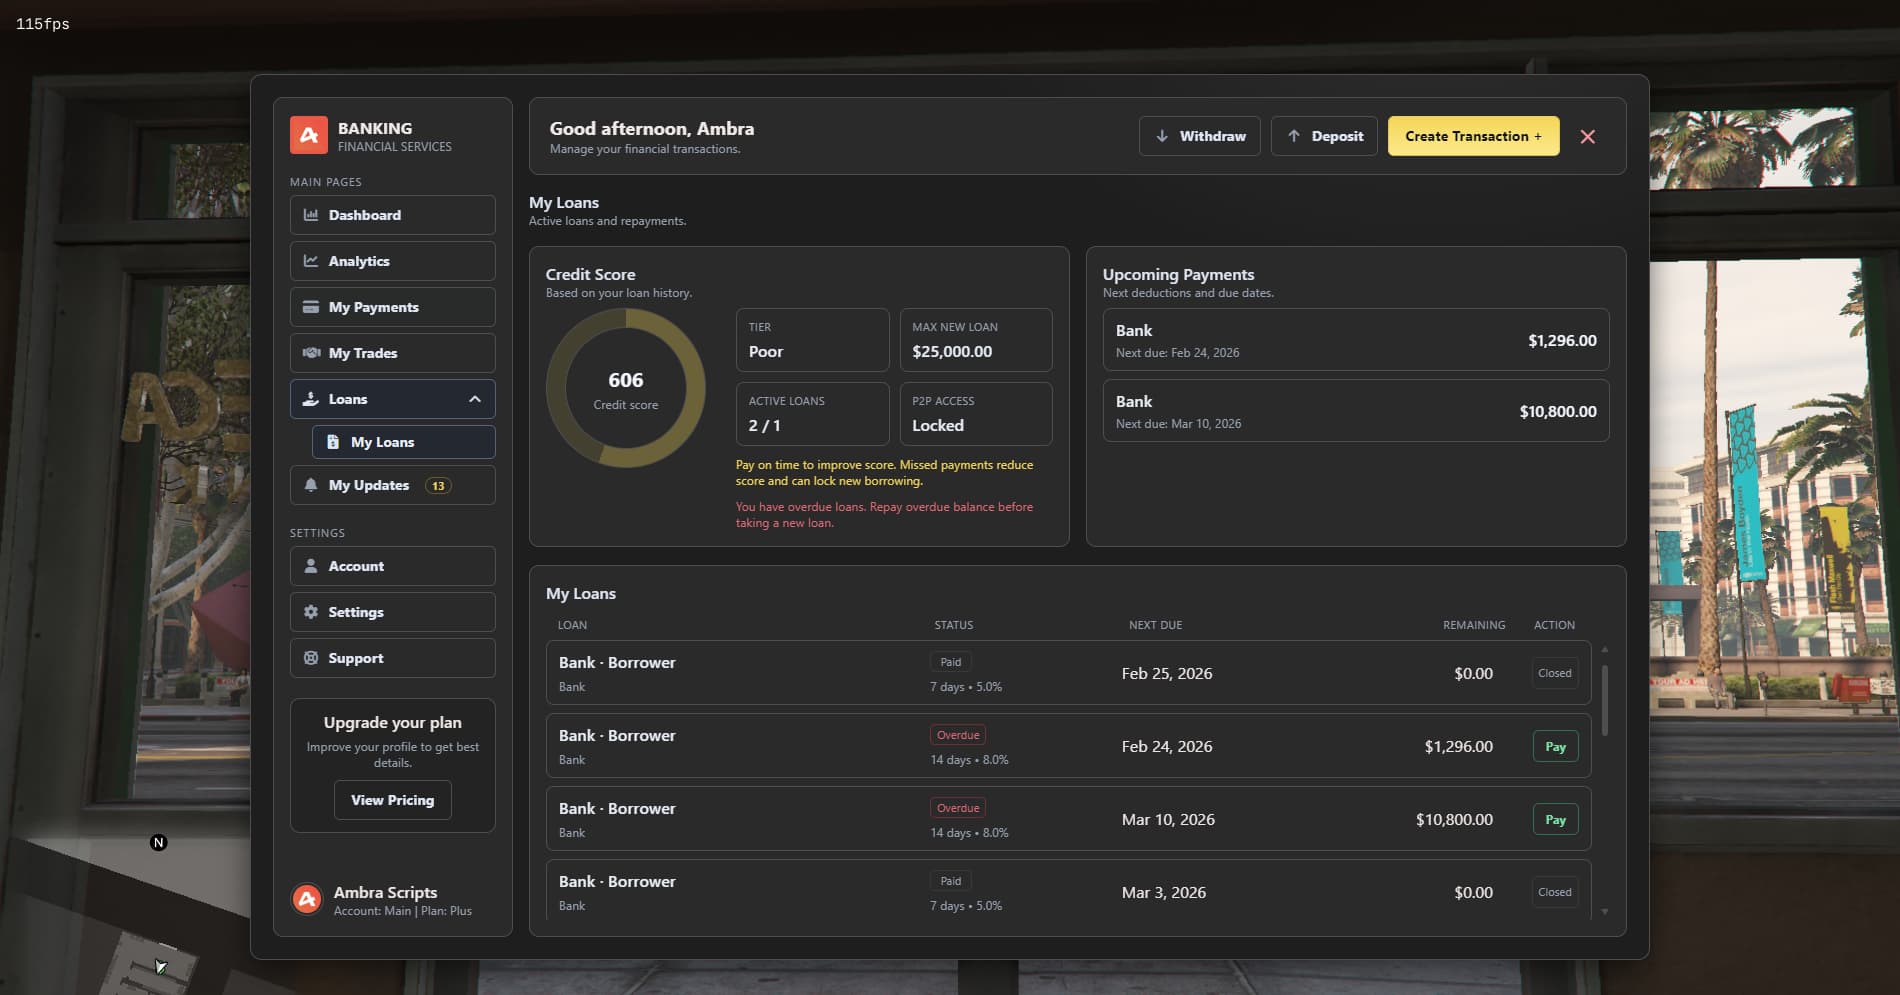Image resolution: width=1900 pixels, height=995 pixels.
Task: Click the Create Transaction button
Action: pos(1473,136)
